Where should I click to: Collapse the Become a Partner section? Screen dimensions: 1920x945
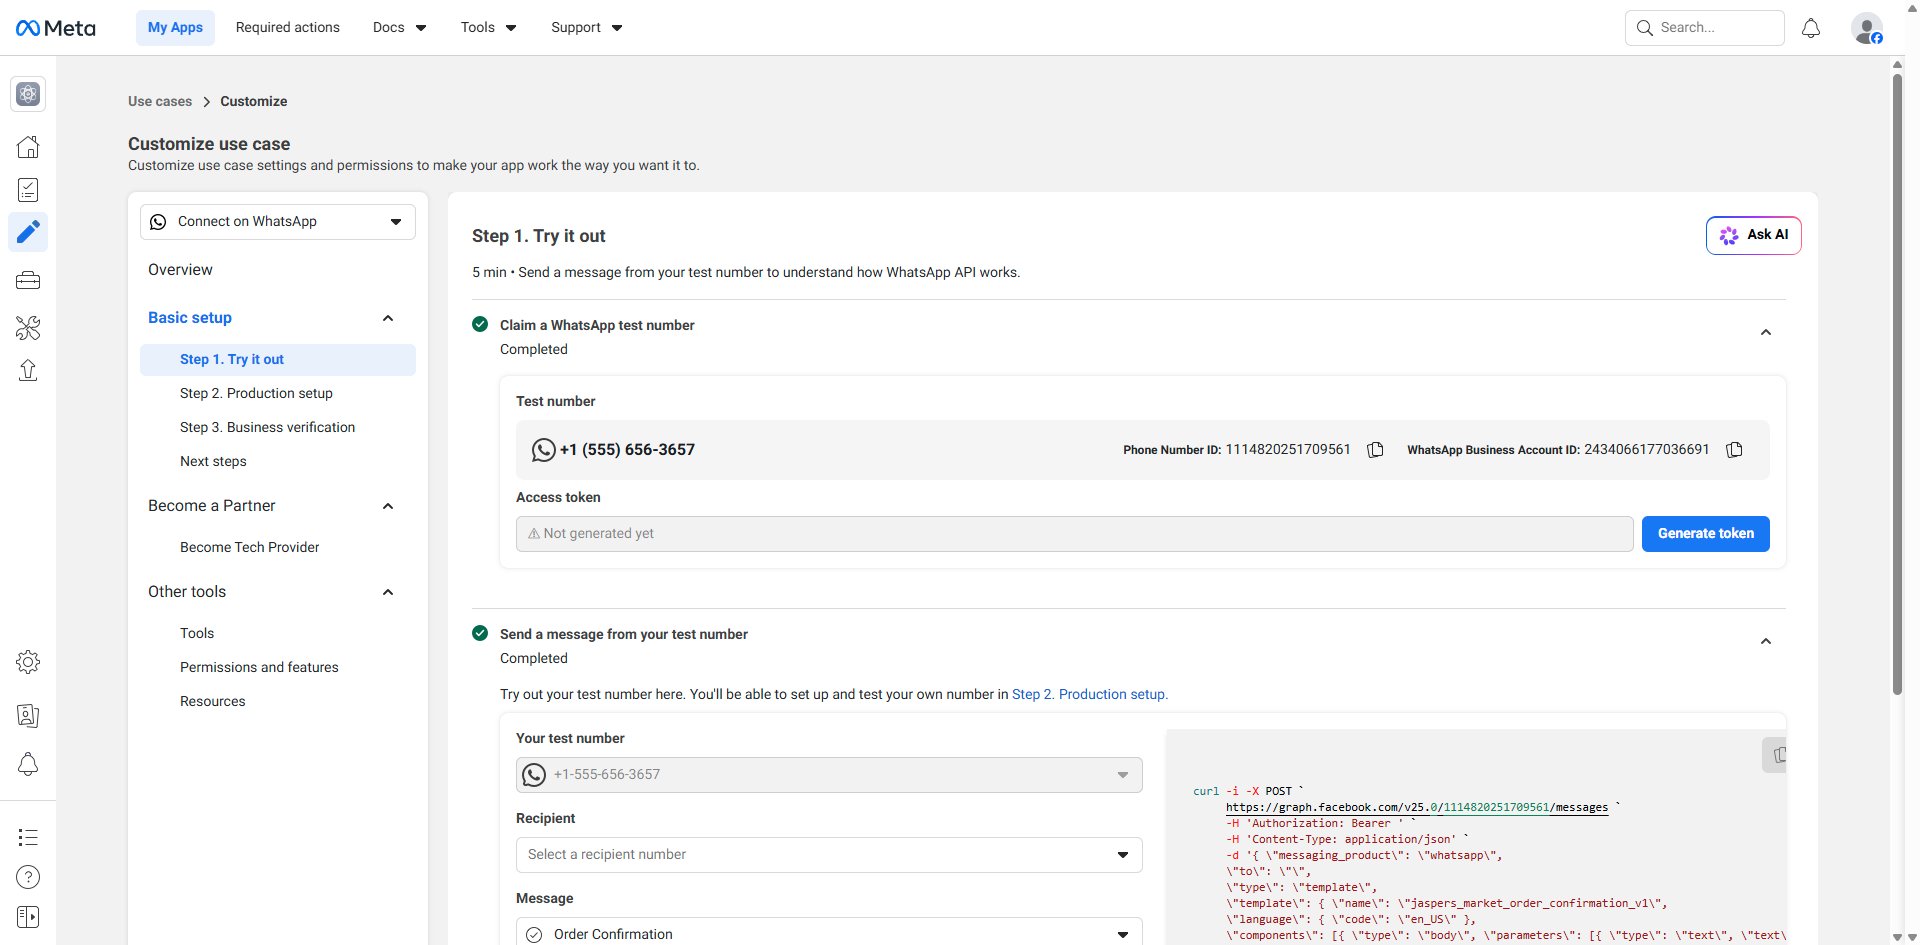point(388,506)
